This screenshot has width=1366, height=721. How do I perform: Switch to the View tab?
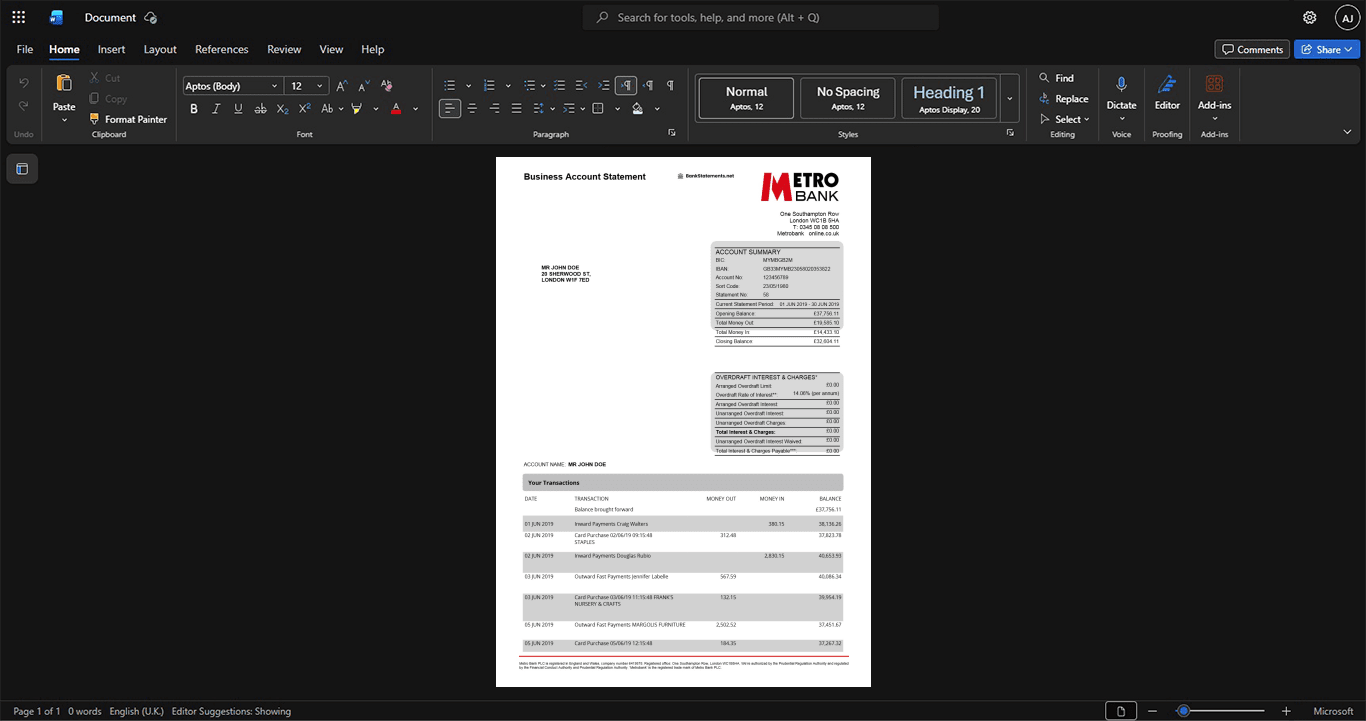(x=331, y=49)
